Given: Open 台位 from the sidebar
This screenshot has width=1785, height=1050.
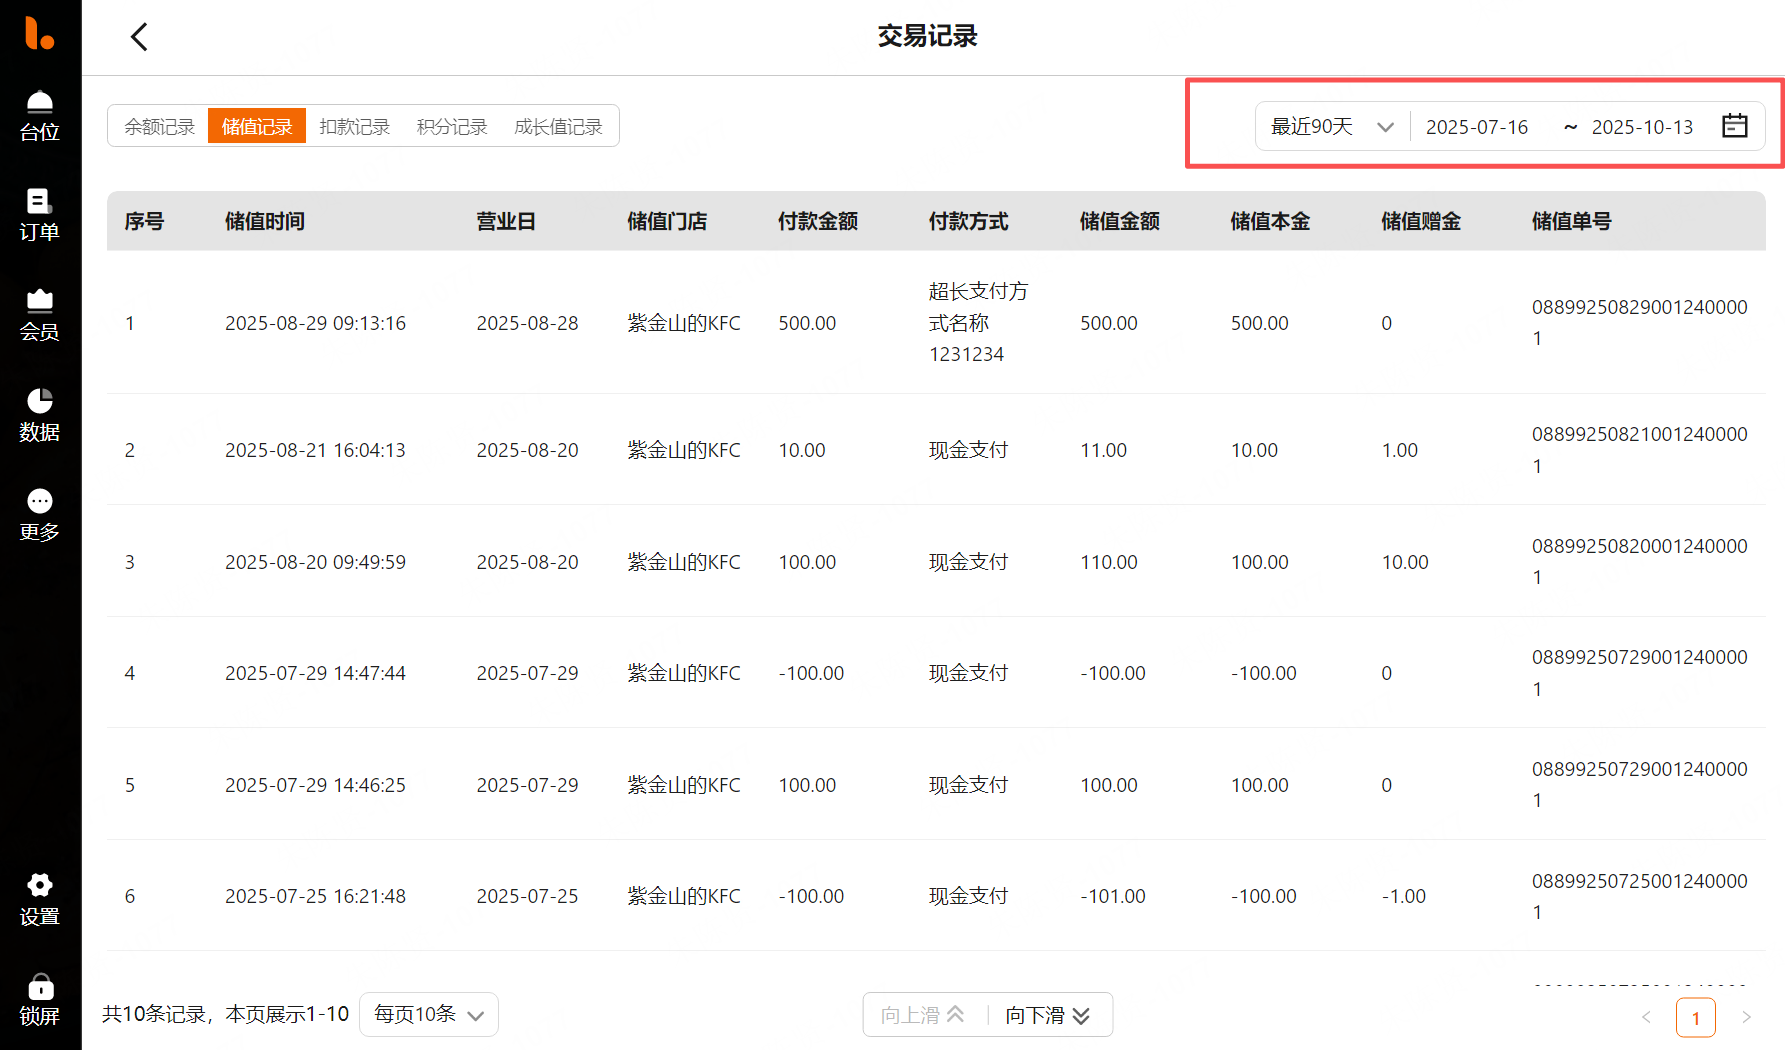Looking at the screenshot, I should coord(40,116).
